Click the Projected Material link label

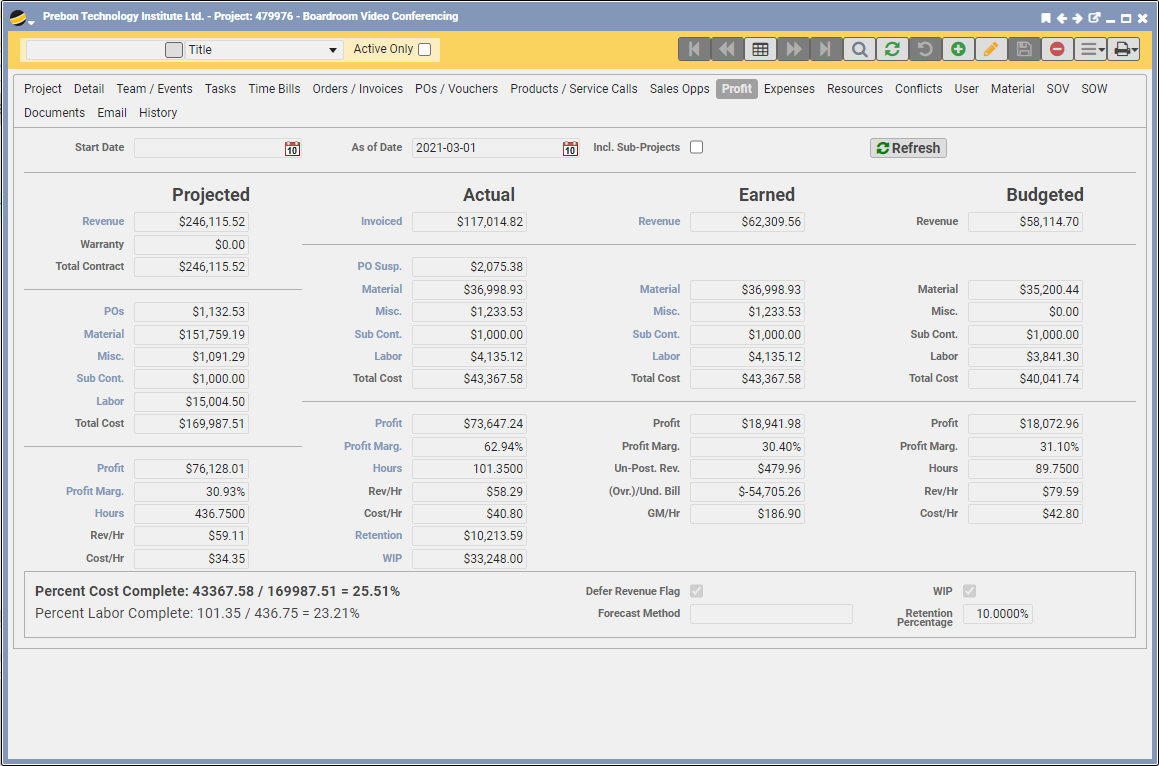point(104,334)
